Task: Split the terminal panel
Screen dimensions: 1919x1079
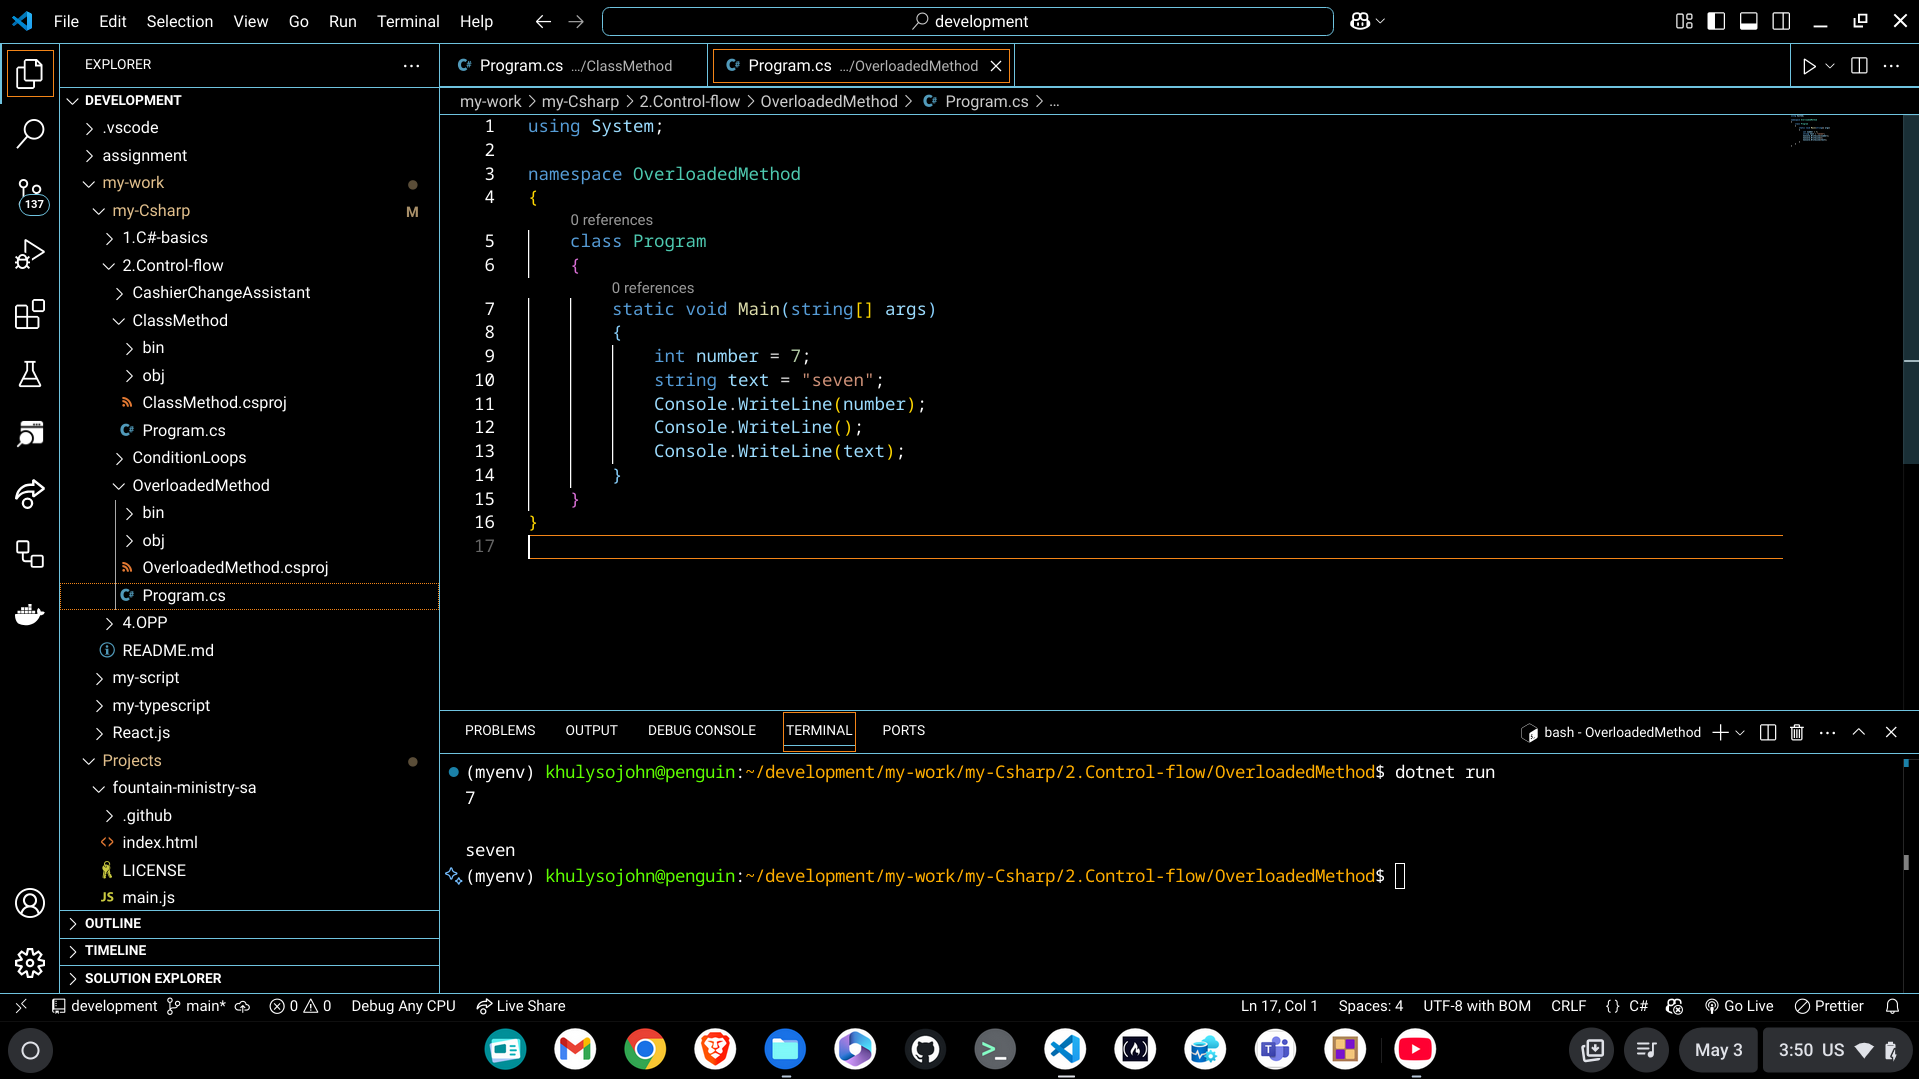Action: click(x=1768, y=732)
